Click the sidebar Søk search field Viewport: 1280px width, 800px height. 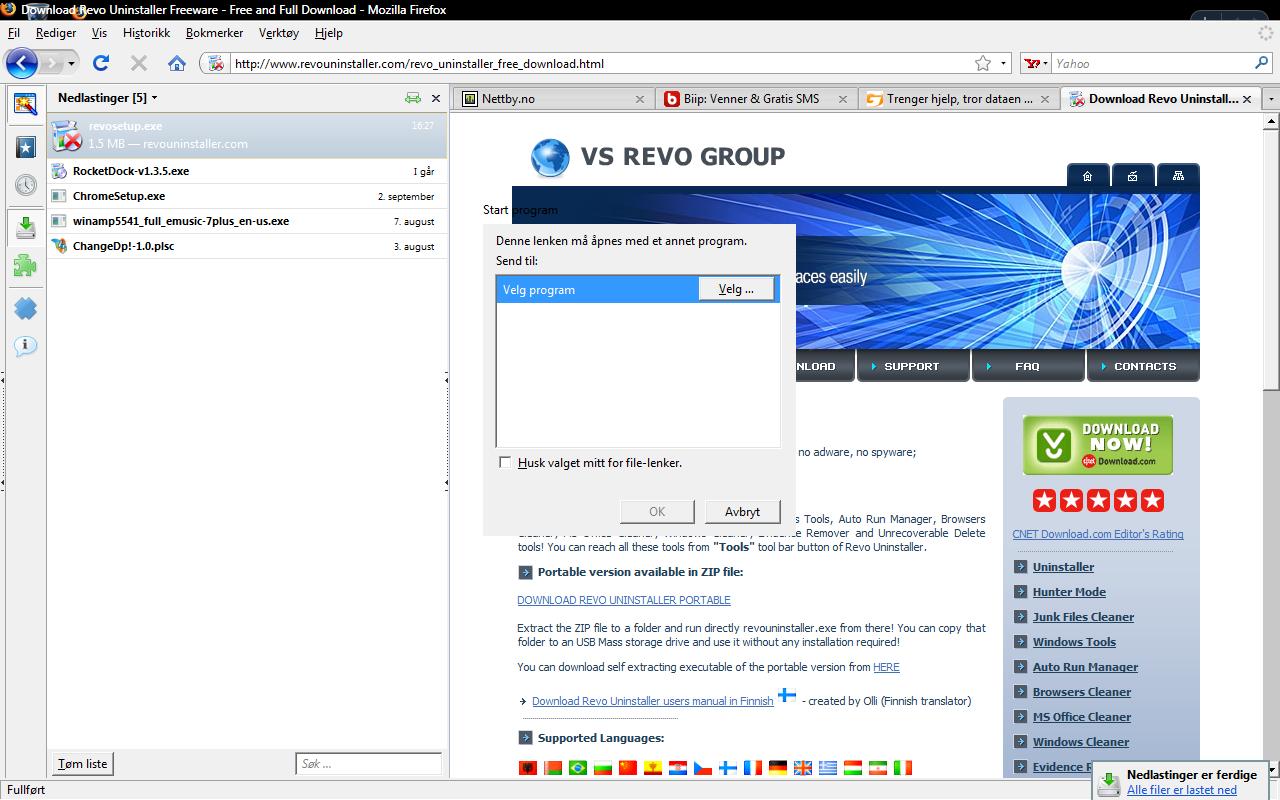tap(368, 764)
